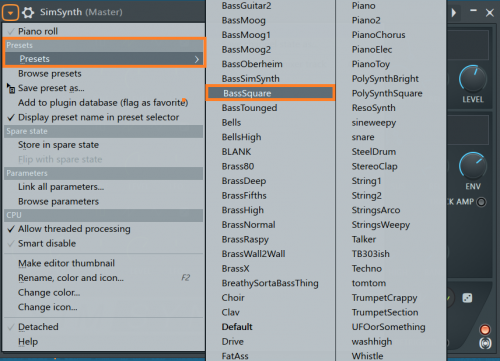
Task: Click the red record indicator icon
Action: coord(485,330)
